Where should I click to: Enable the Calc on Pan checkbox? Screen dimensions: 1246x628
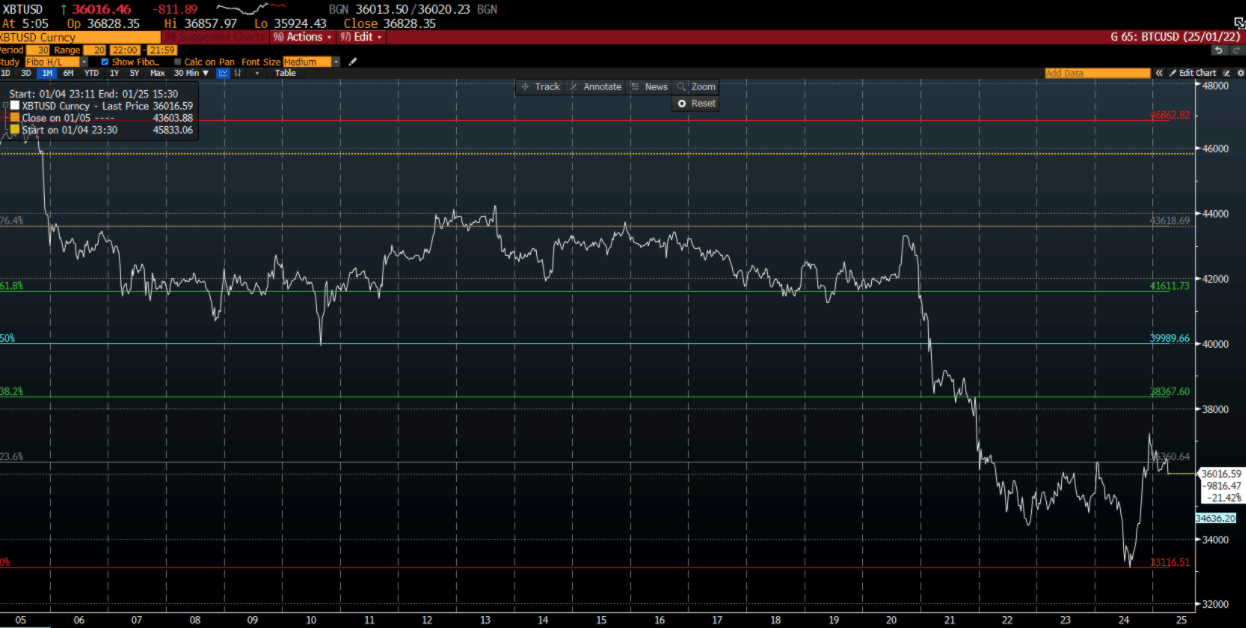pos(178,62)
